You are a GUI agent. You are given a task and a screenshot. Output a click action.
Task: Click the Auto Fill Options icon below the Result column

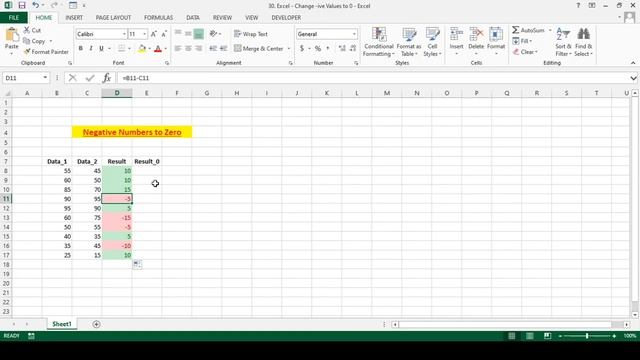tap(138, 264)
